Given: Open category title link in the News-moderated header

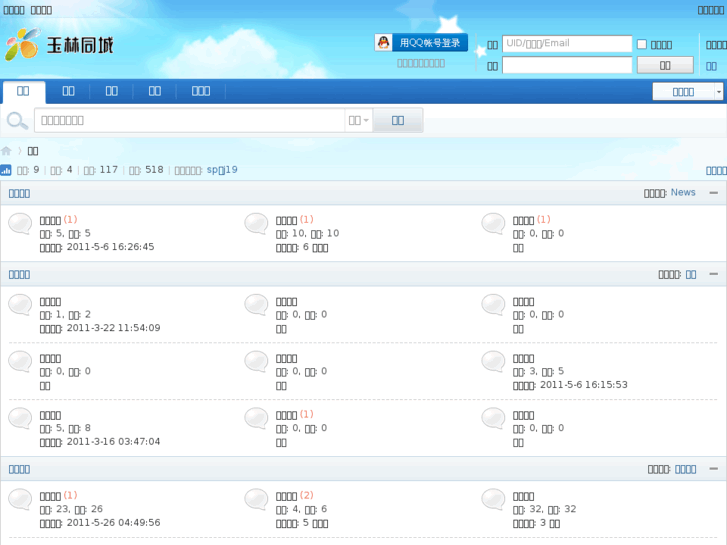Looking at the screenshot, I should pos(19,193).
